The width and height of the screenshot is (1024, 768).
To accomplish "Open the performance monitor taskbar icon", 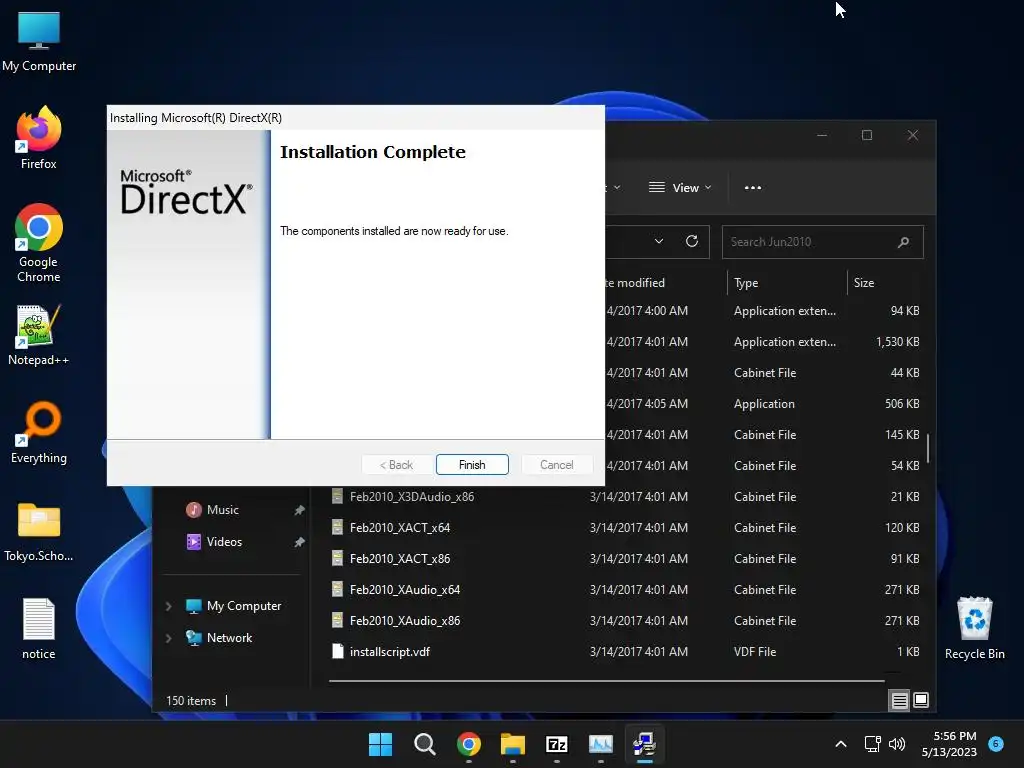I will [601, 744].
